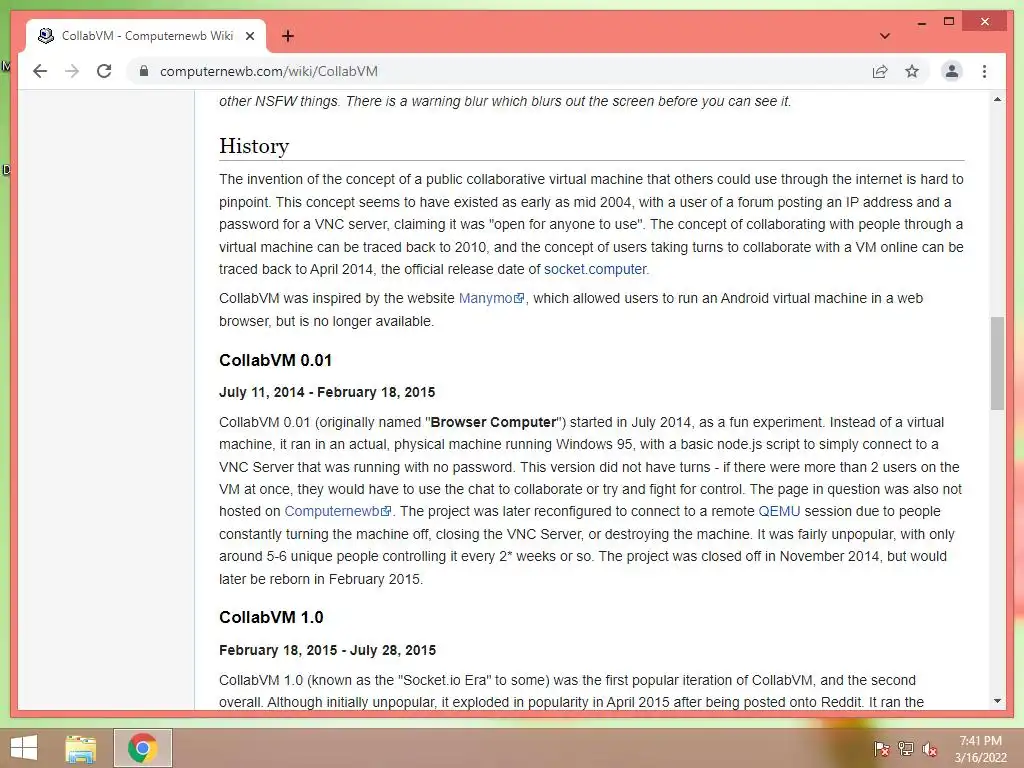Click the Chrome taskbar icon

142,748
